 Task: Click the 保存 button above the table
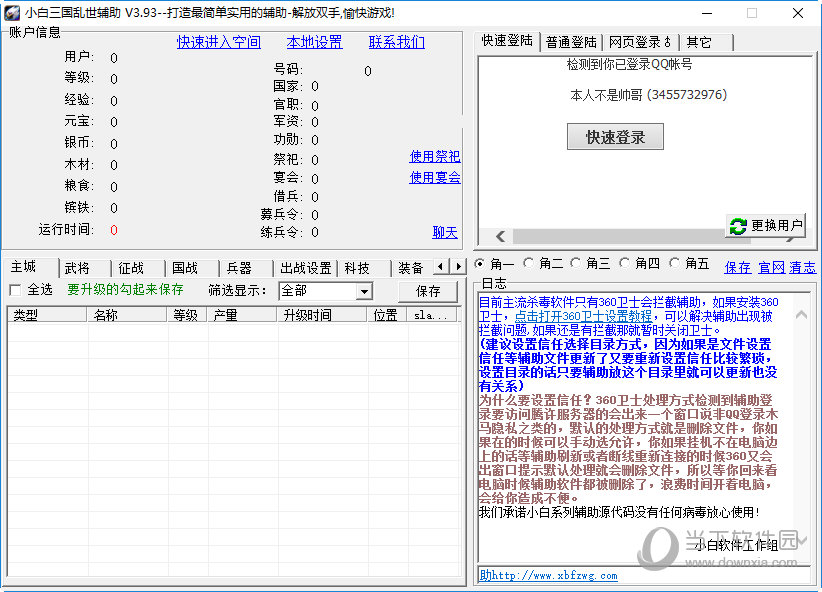click(x=428, y=291)
